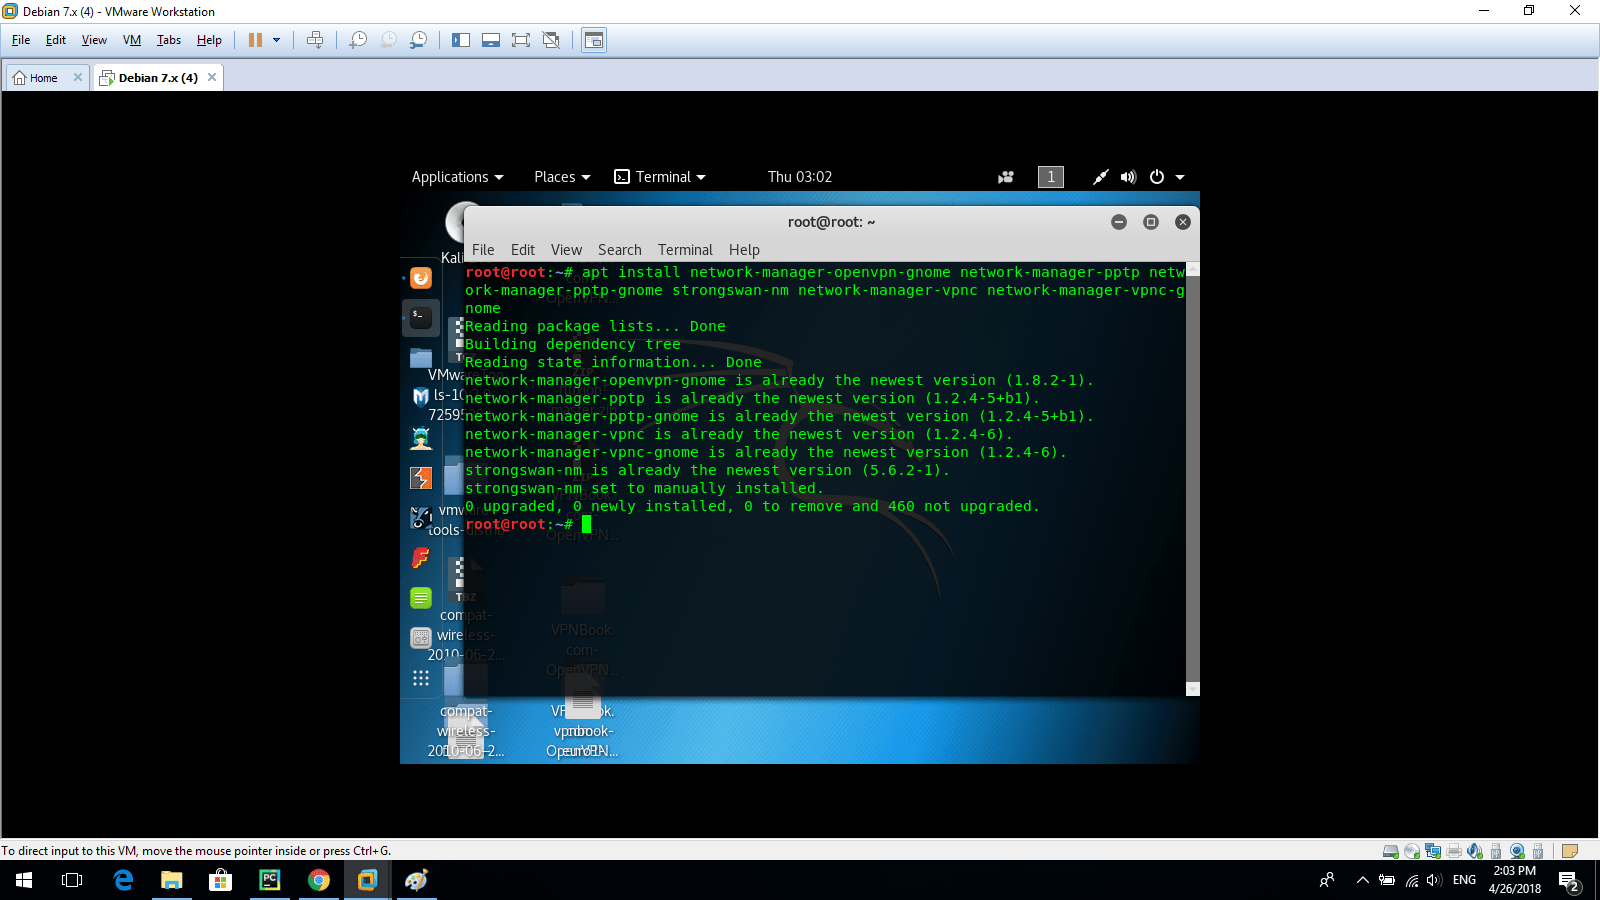Open the Terminal app menu in the top bar

click(x=660, y=177)
